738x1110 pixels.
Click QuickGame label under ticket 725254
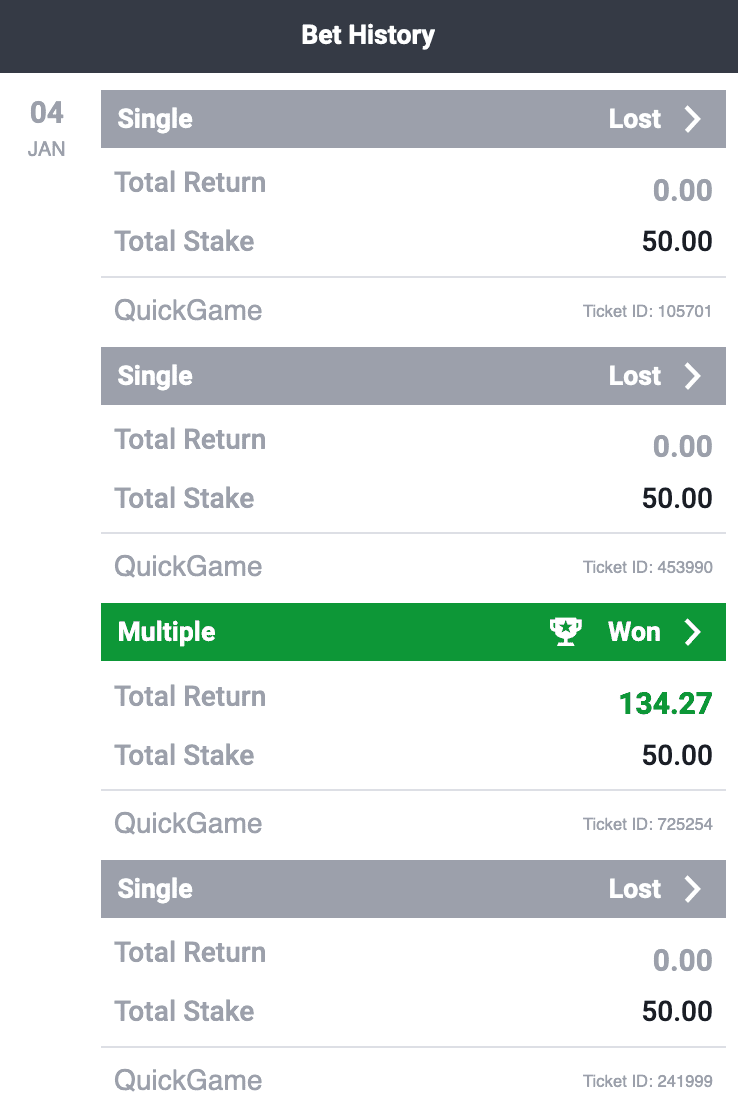(x=188, y=824)
